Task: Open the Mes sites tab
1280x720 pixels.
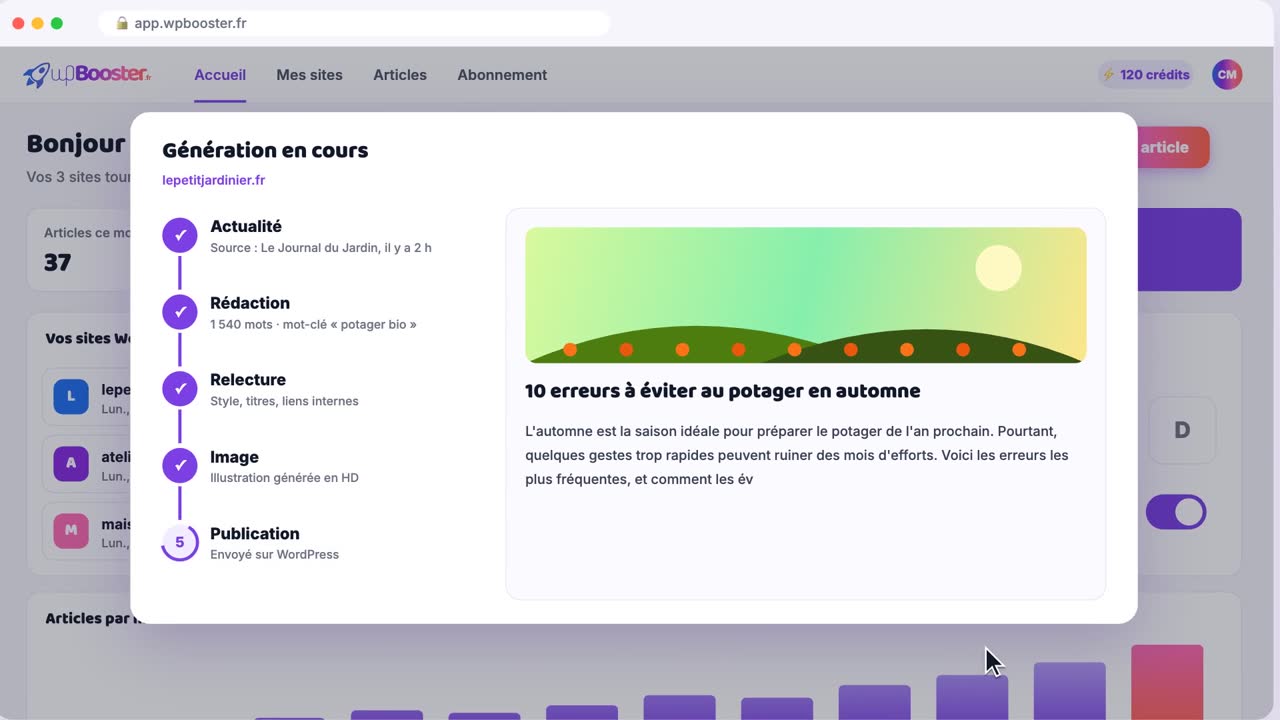Action: (309, 75)
